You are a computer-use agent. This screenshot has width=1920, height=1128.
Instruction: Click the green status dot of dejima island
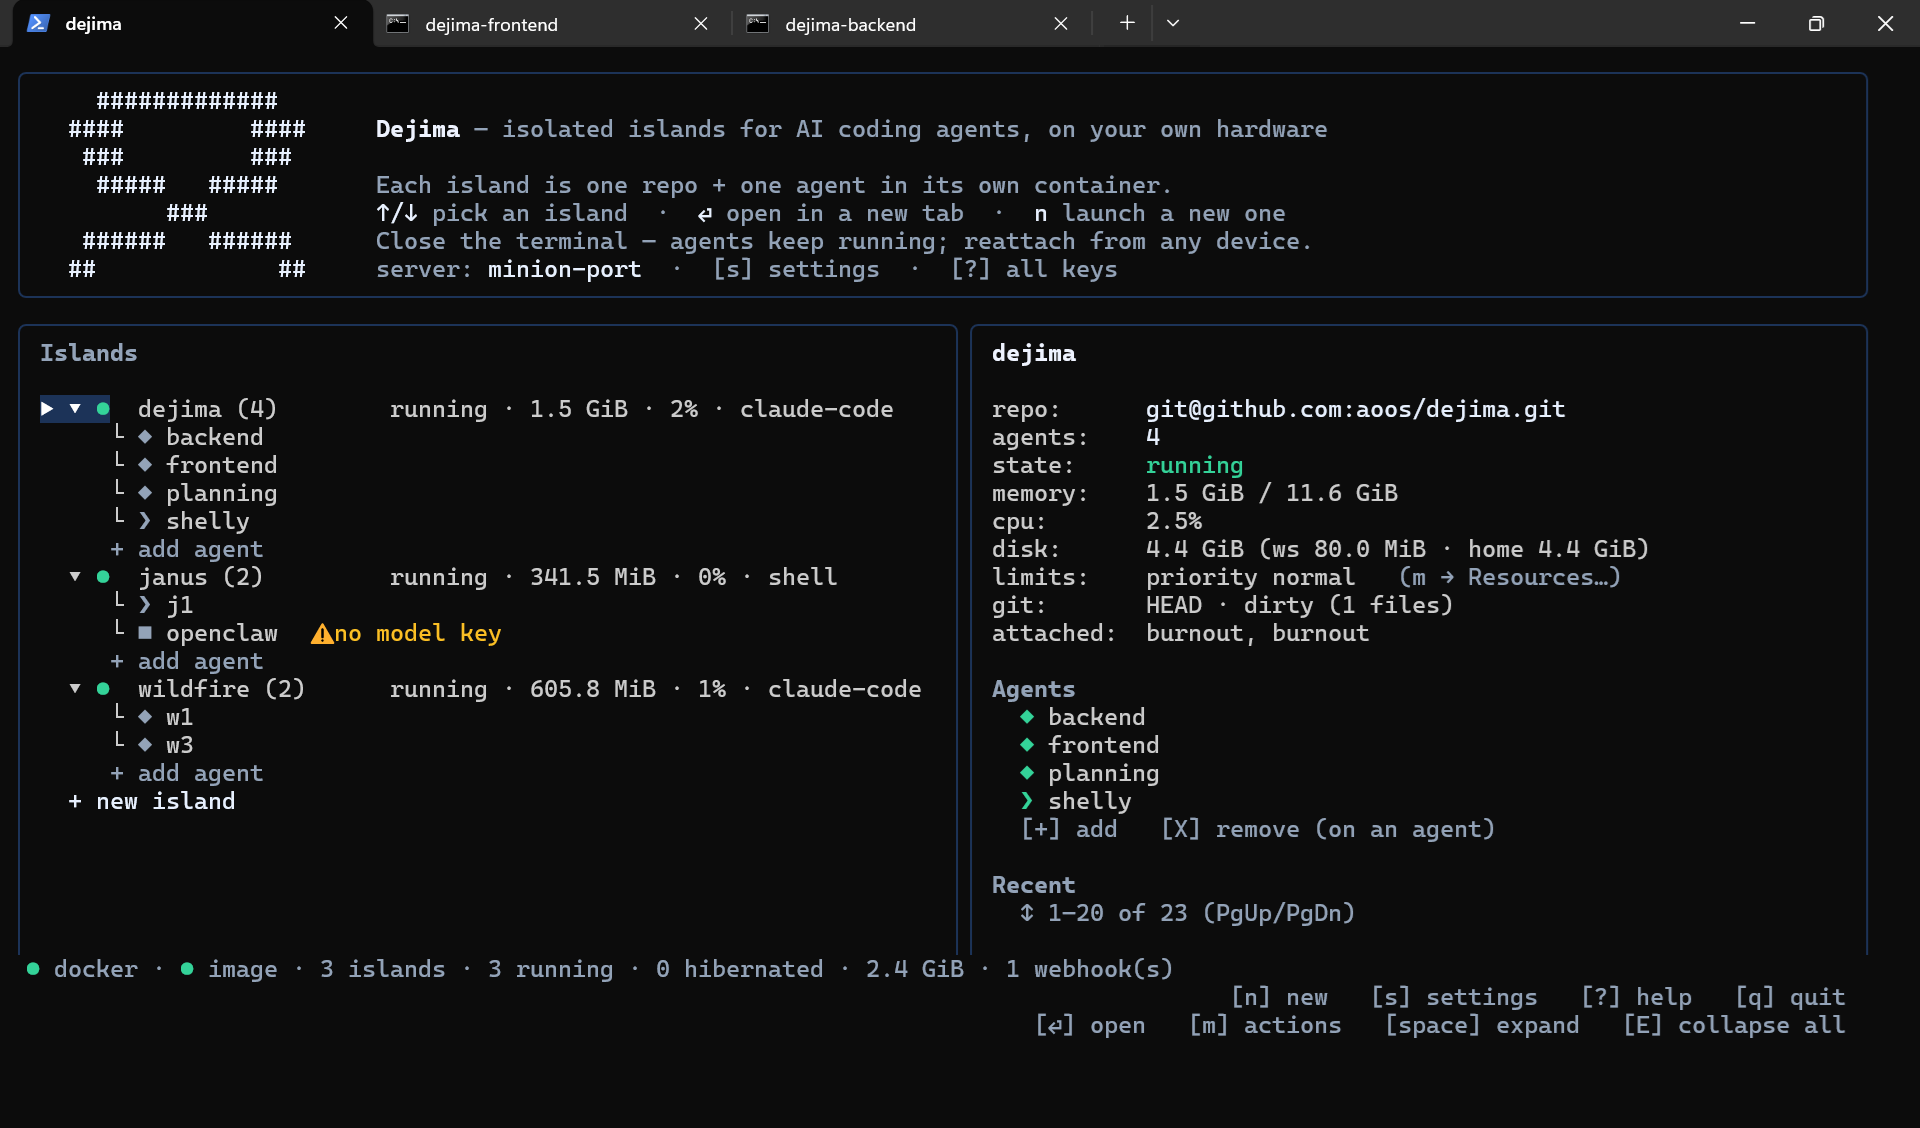click(103, 409)
